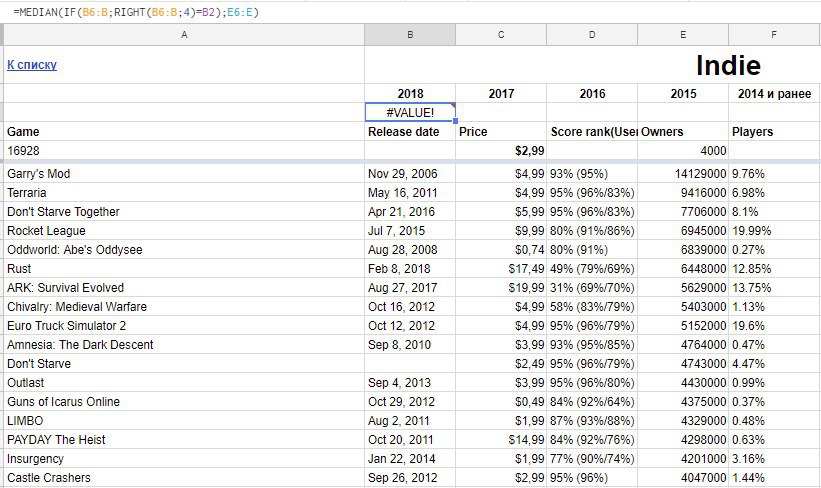Click the '2014 и ранее' heading cell

click(x=774, y=94)
